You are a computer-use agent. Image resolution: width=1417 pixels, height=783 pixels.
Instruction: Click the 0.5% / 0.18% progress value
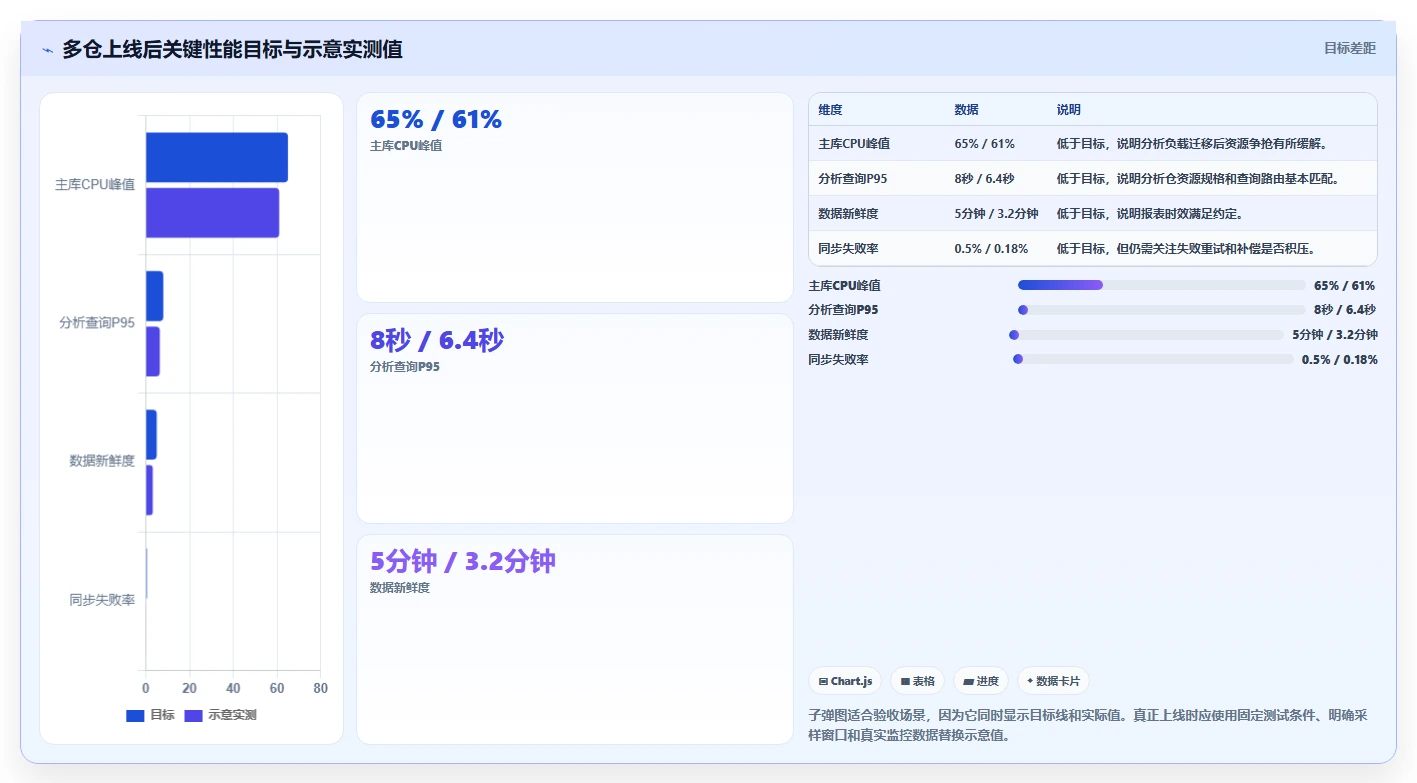(1339, 359)
